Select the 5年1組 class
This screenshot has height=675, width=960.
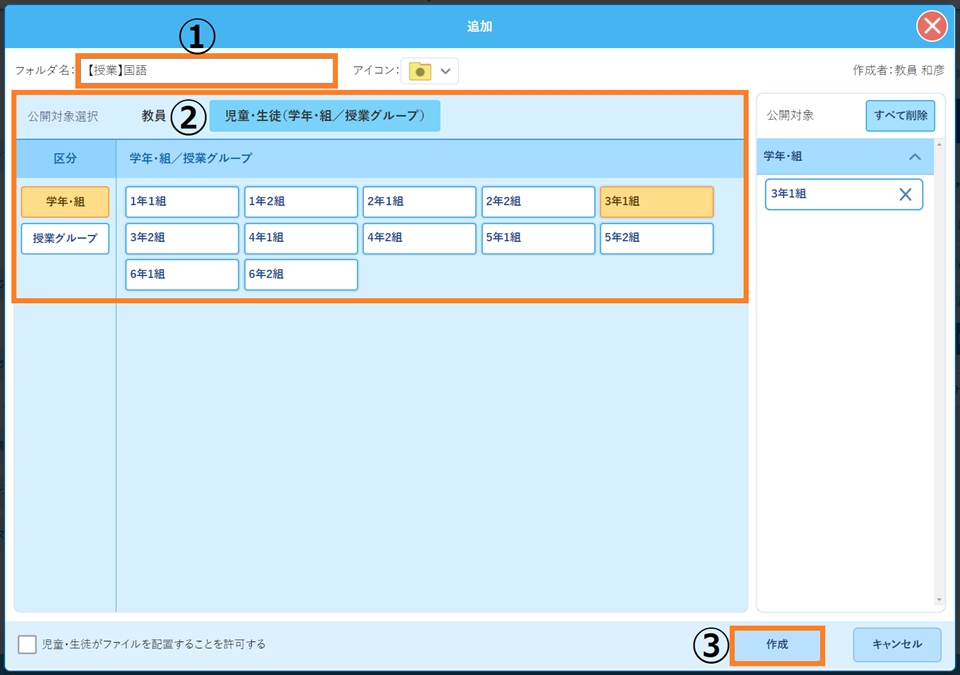pyautogui.click(x=538, y=238)
